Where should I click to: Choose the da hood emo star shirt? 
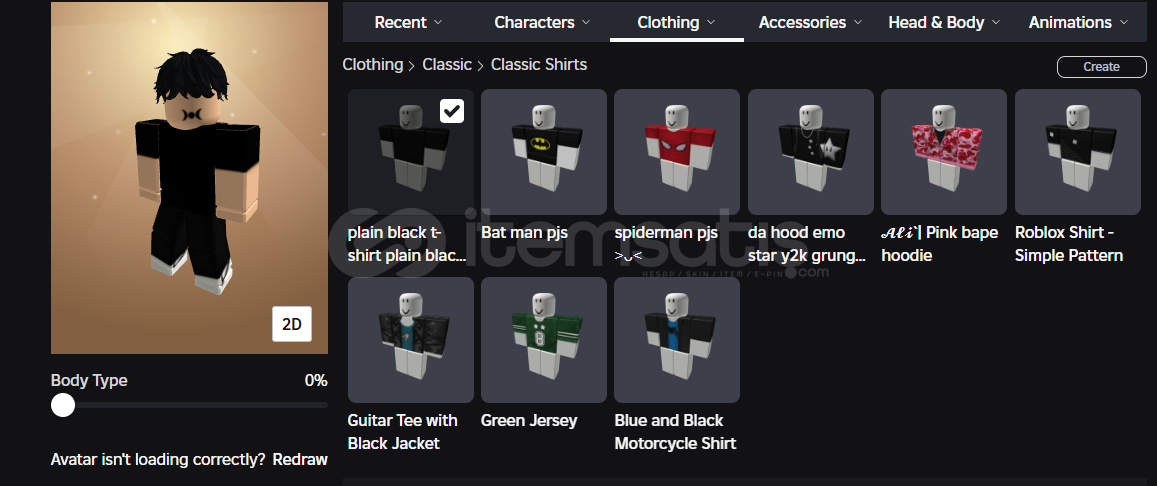coord(811,152)
